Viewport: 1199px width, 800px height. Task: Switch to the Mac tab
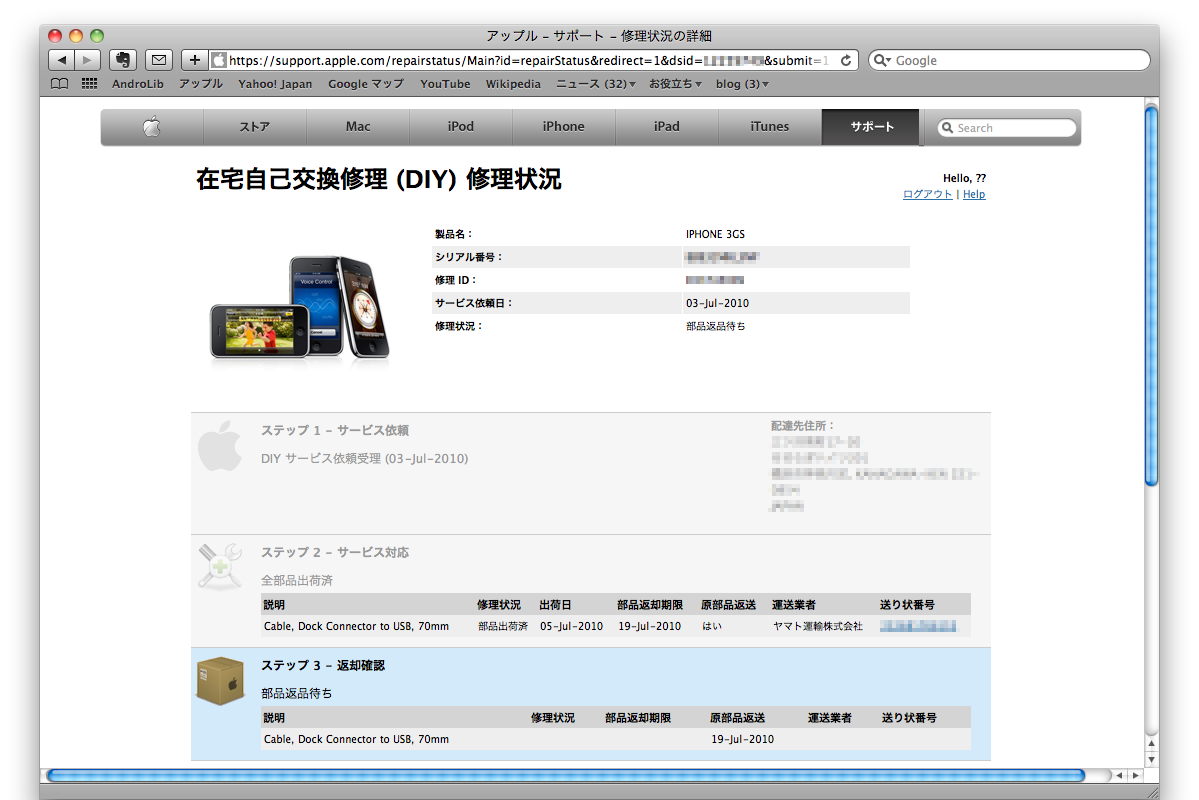point(358,127)
